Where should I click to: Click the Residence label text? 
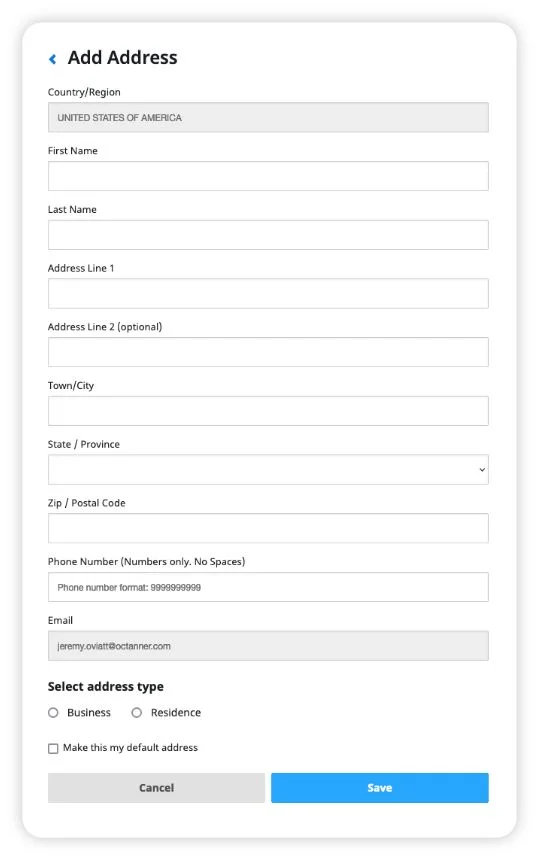pyautogui.click(x=175, y=712)
